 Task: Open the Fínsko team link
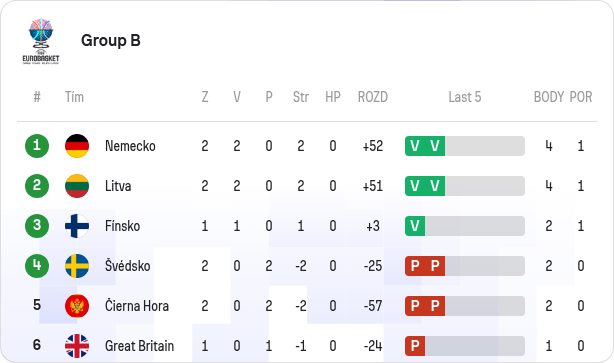(x=122, y=226)
